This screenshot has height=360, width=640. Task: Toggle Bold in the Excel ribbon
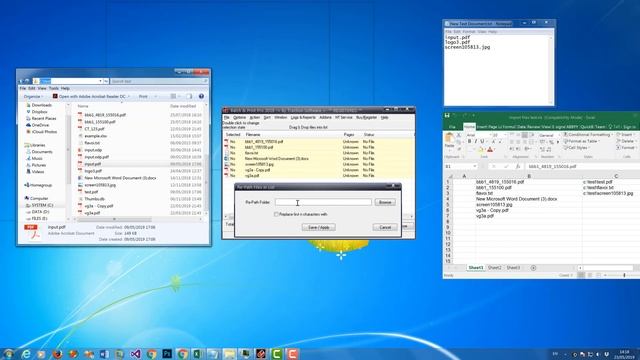pos(469,141)
